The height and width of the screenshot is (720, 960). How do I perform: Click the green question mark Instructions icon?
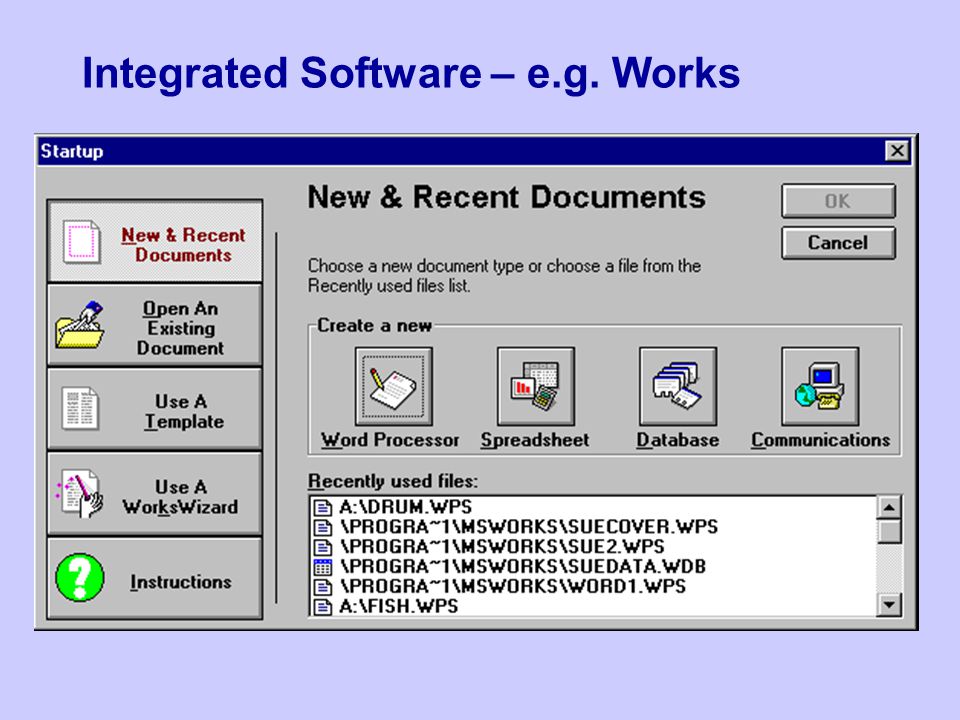point(80,577)
